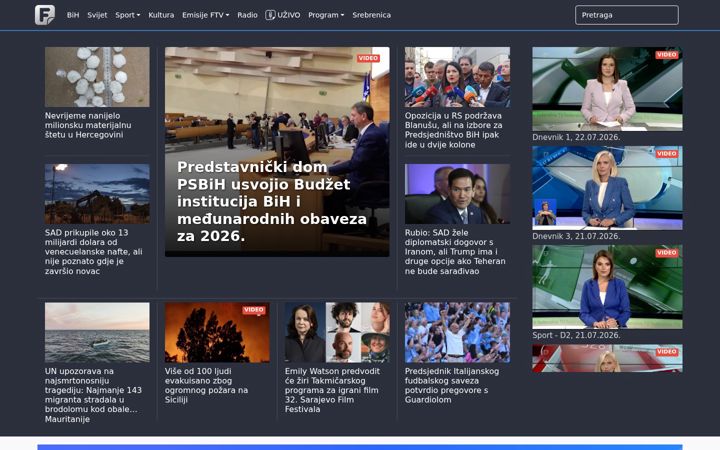Click the Pretraga search field
The image size is (720, 450).
pos(627,15)
